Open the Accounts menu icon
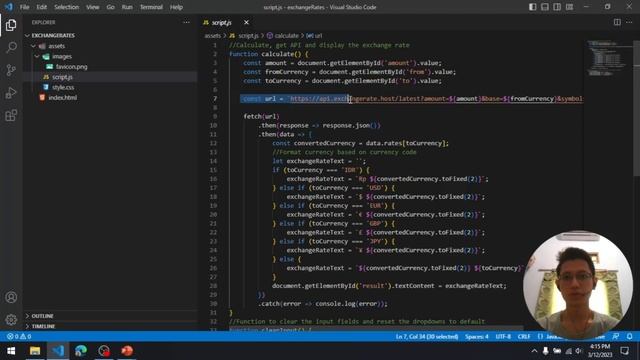Image resolution: width=640 pixels, height=360 pixels. (11, 297)
